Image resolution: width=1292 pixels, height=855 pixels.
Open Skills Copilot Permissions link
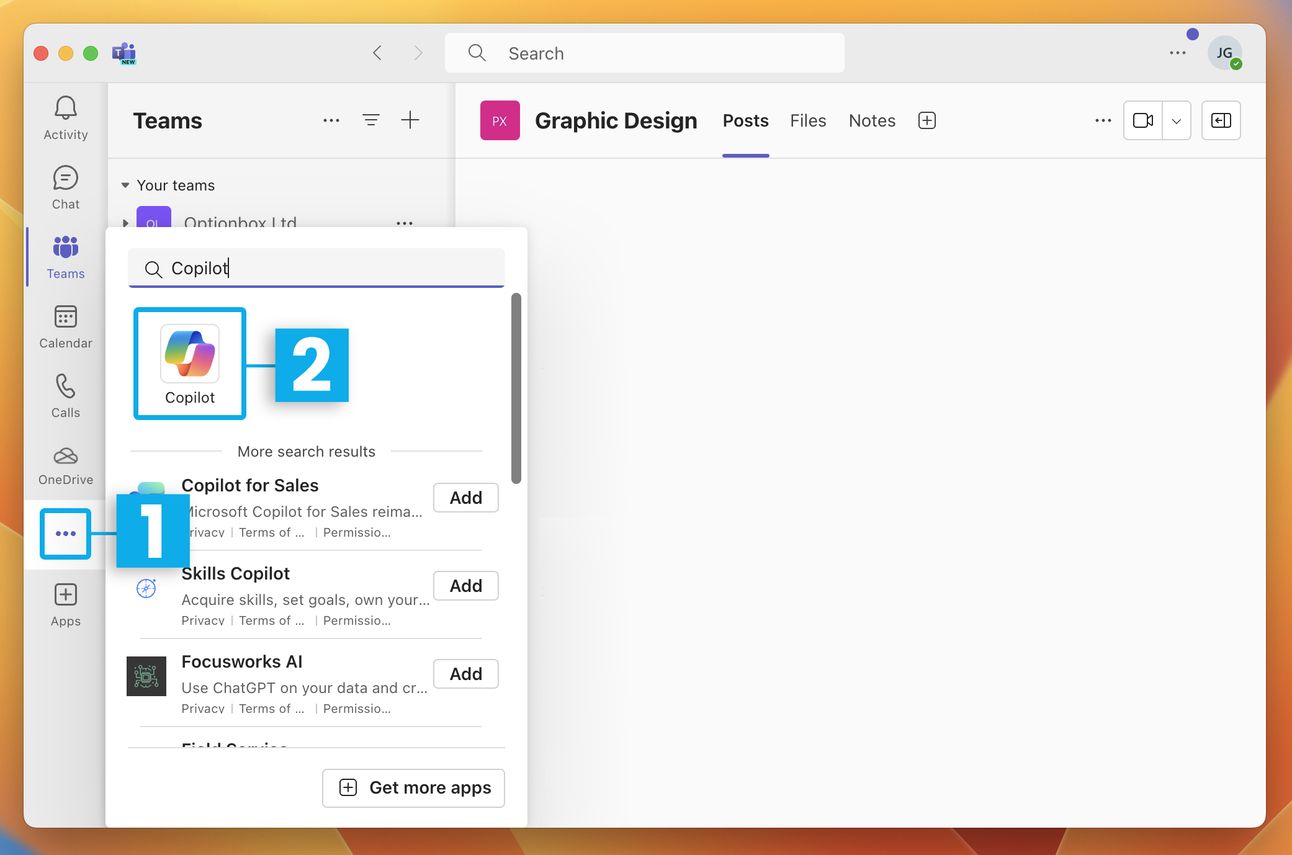point(357,620)
